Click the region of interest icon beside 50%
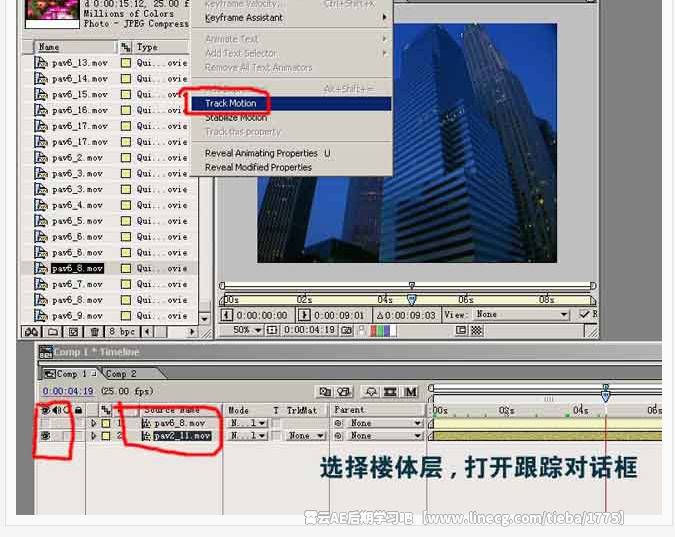The image size is (675, 537). [x=272, y=330]
